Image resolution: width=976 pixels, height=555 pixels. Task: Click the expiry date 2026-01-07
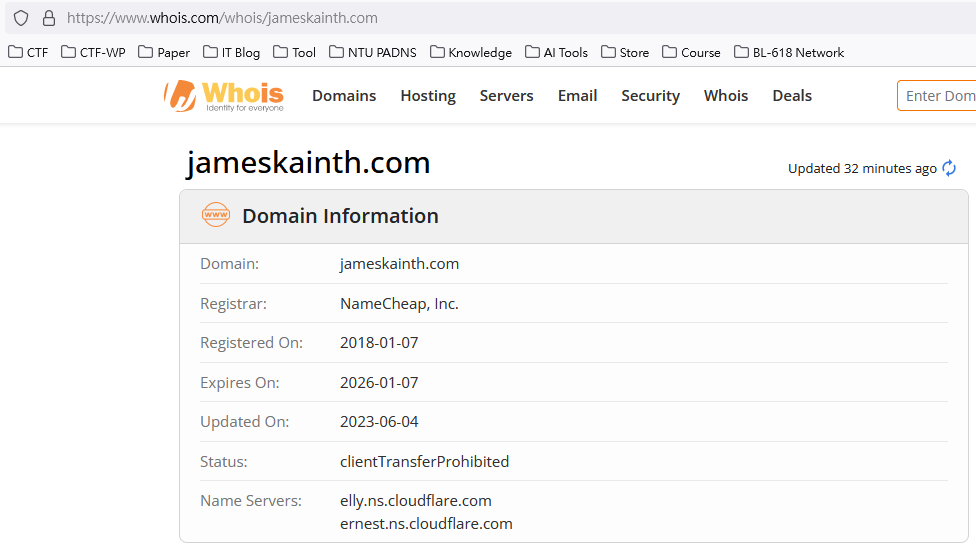click(x=379, y=383)
